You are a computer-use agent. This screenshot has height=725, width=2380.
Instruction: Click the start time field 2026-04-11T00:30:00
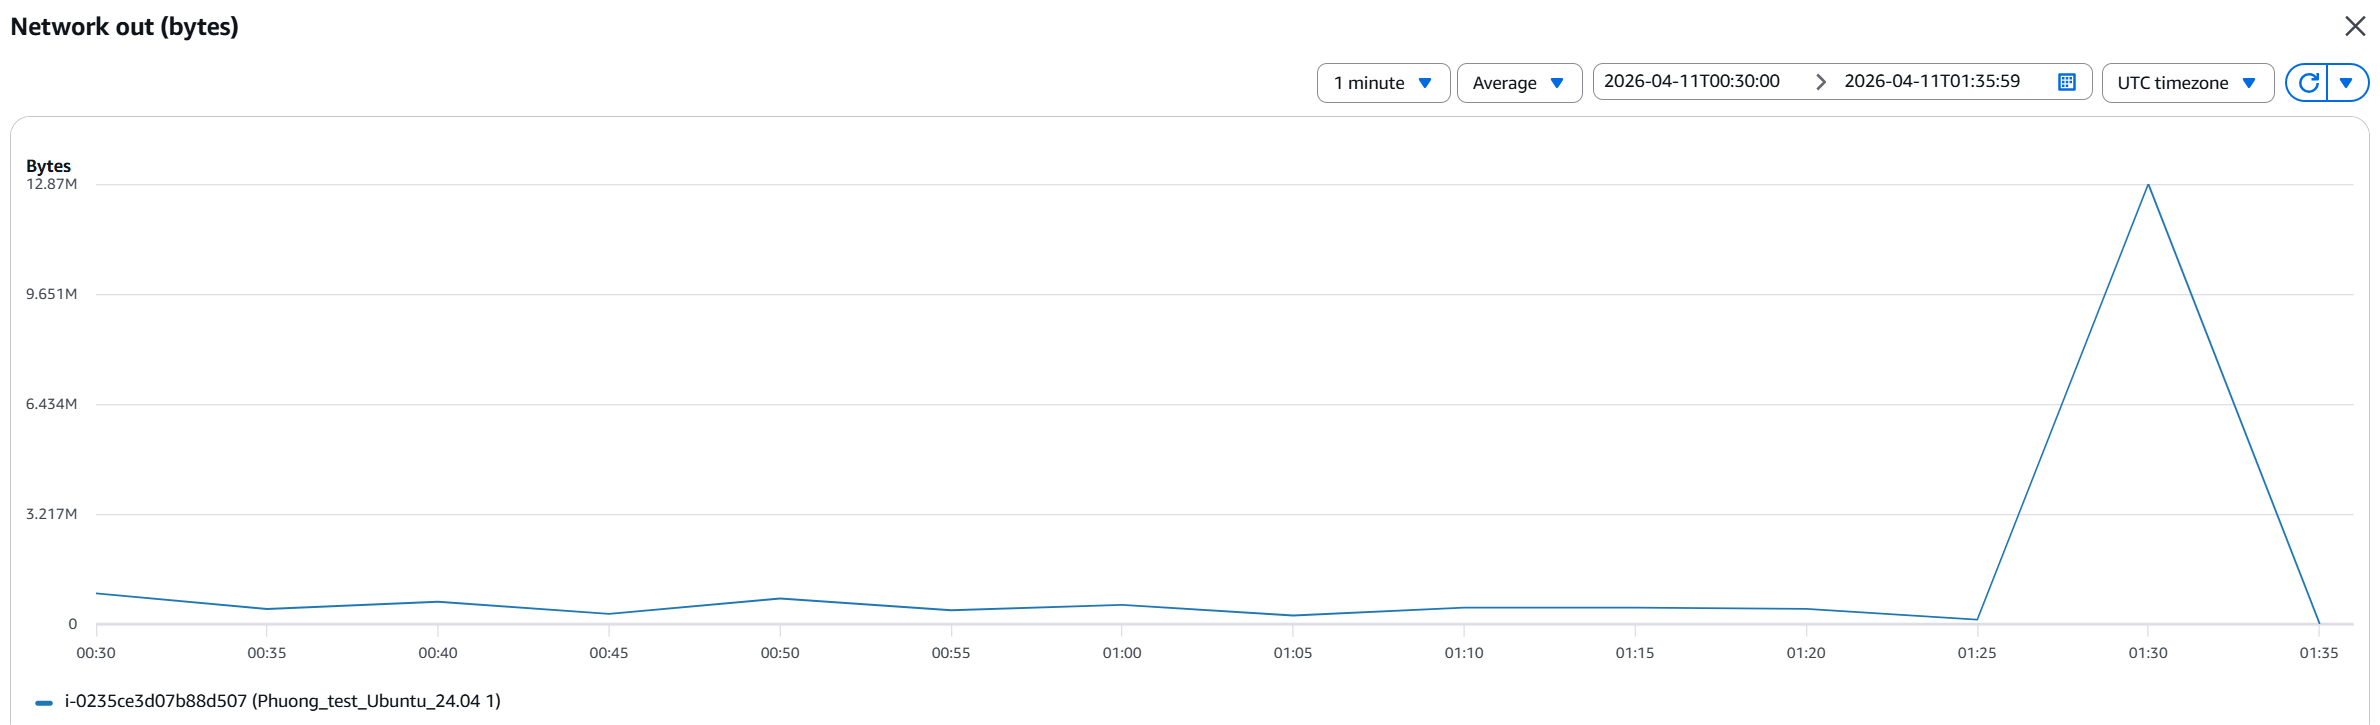click(1692, 82)
